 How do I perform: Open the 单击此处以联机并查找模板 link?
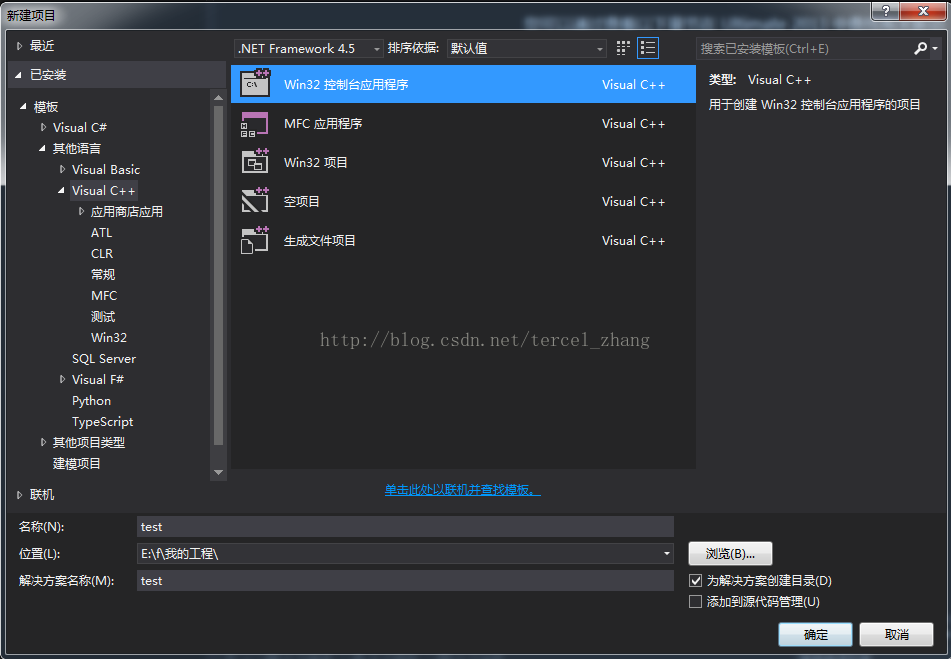463,490
